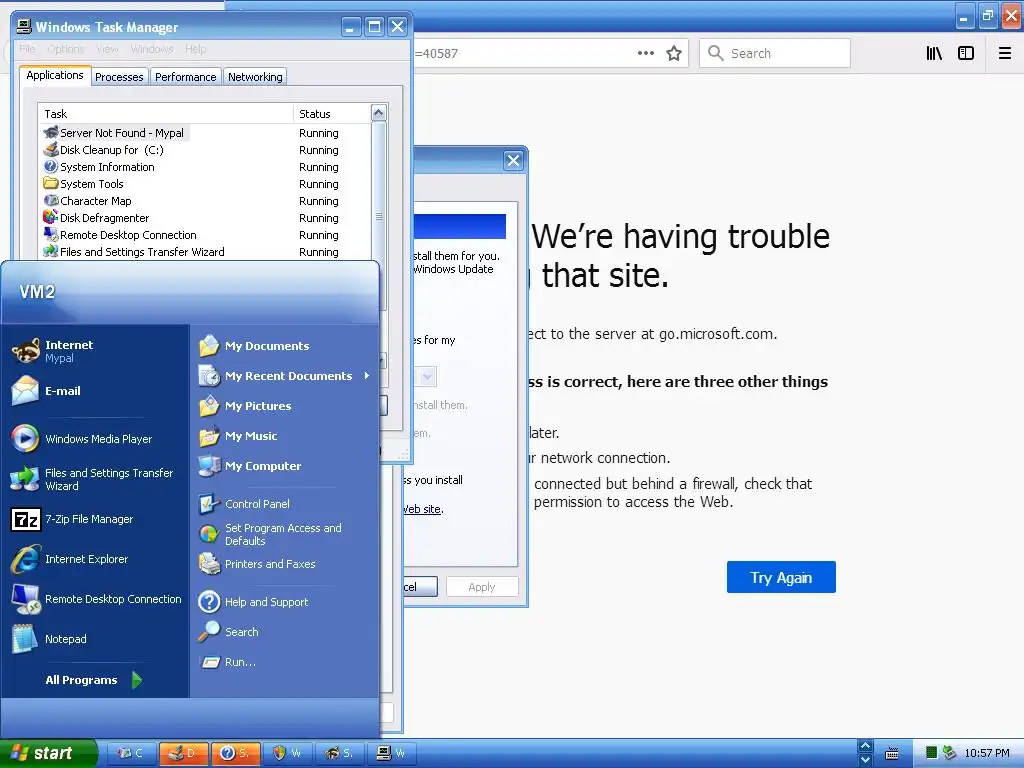Open Task Manager View menu
The height and width of the screenshot is (768, 1024).
click(108, 49)
